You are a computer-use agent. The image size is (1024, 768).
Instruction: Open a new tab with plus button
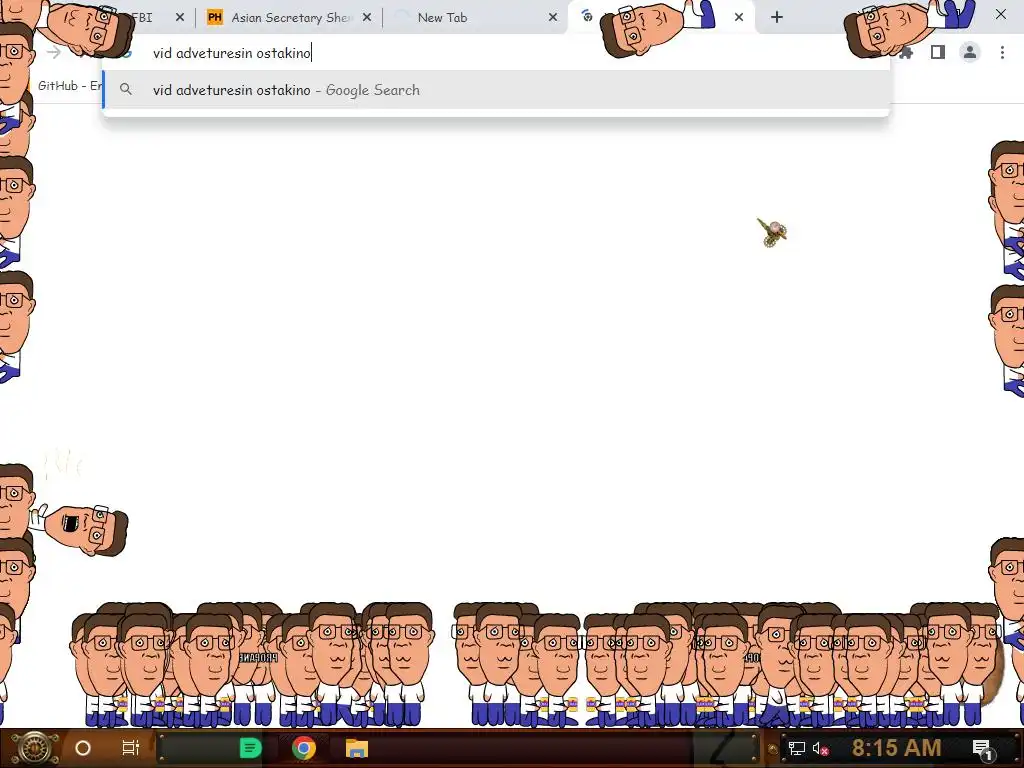click(776, 18)
